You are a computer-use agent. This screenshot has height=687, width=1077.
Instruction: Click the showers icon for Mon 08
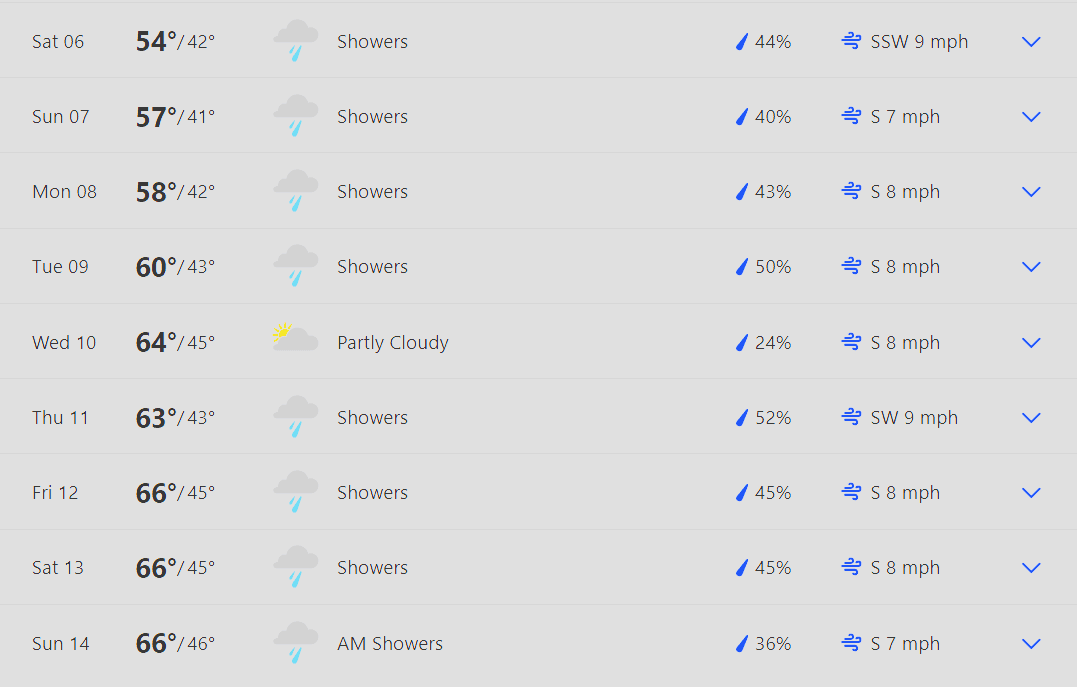click(296, 191)
